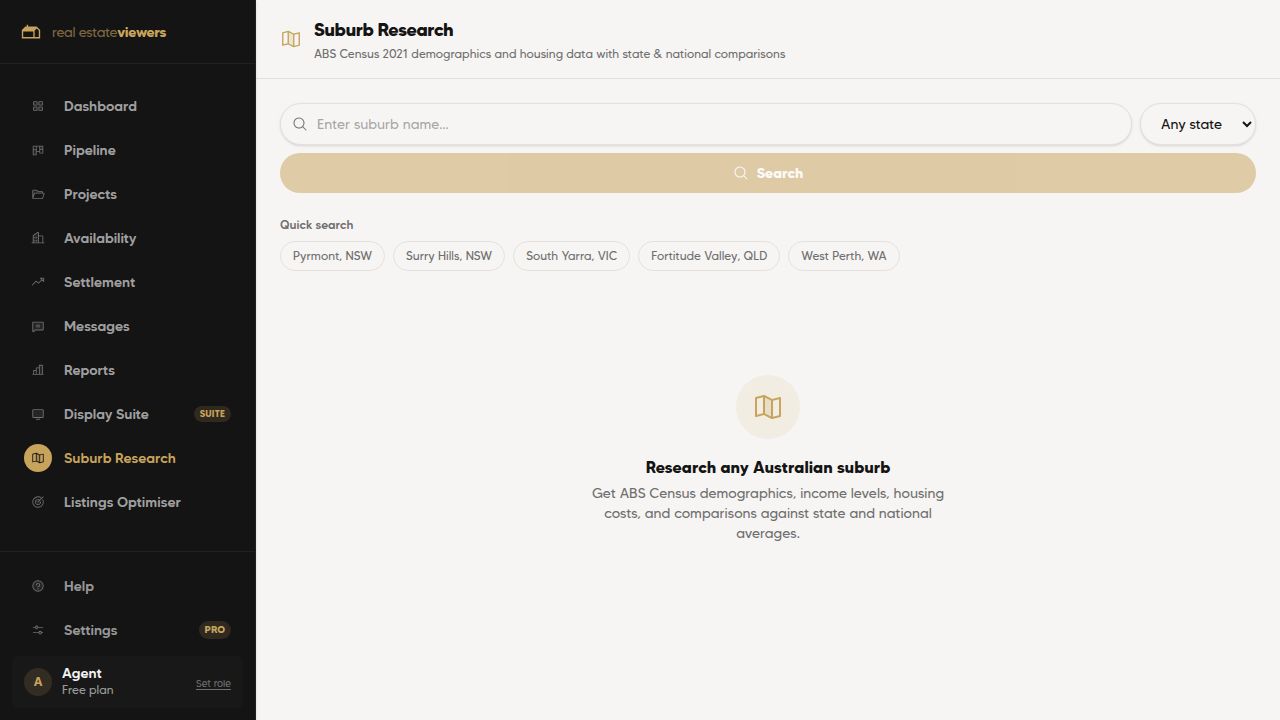Open the Projects menu item
The width and height of the screenshot is (1280, 720).
pyautogui.click(x=128, y=194)
